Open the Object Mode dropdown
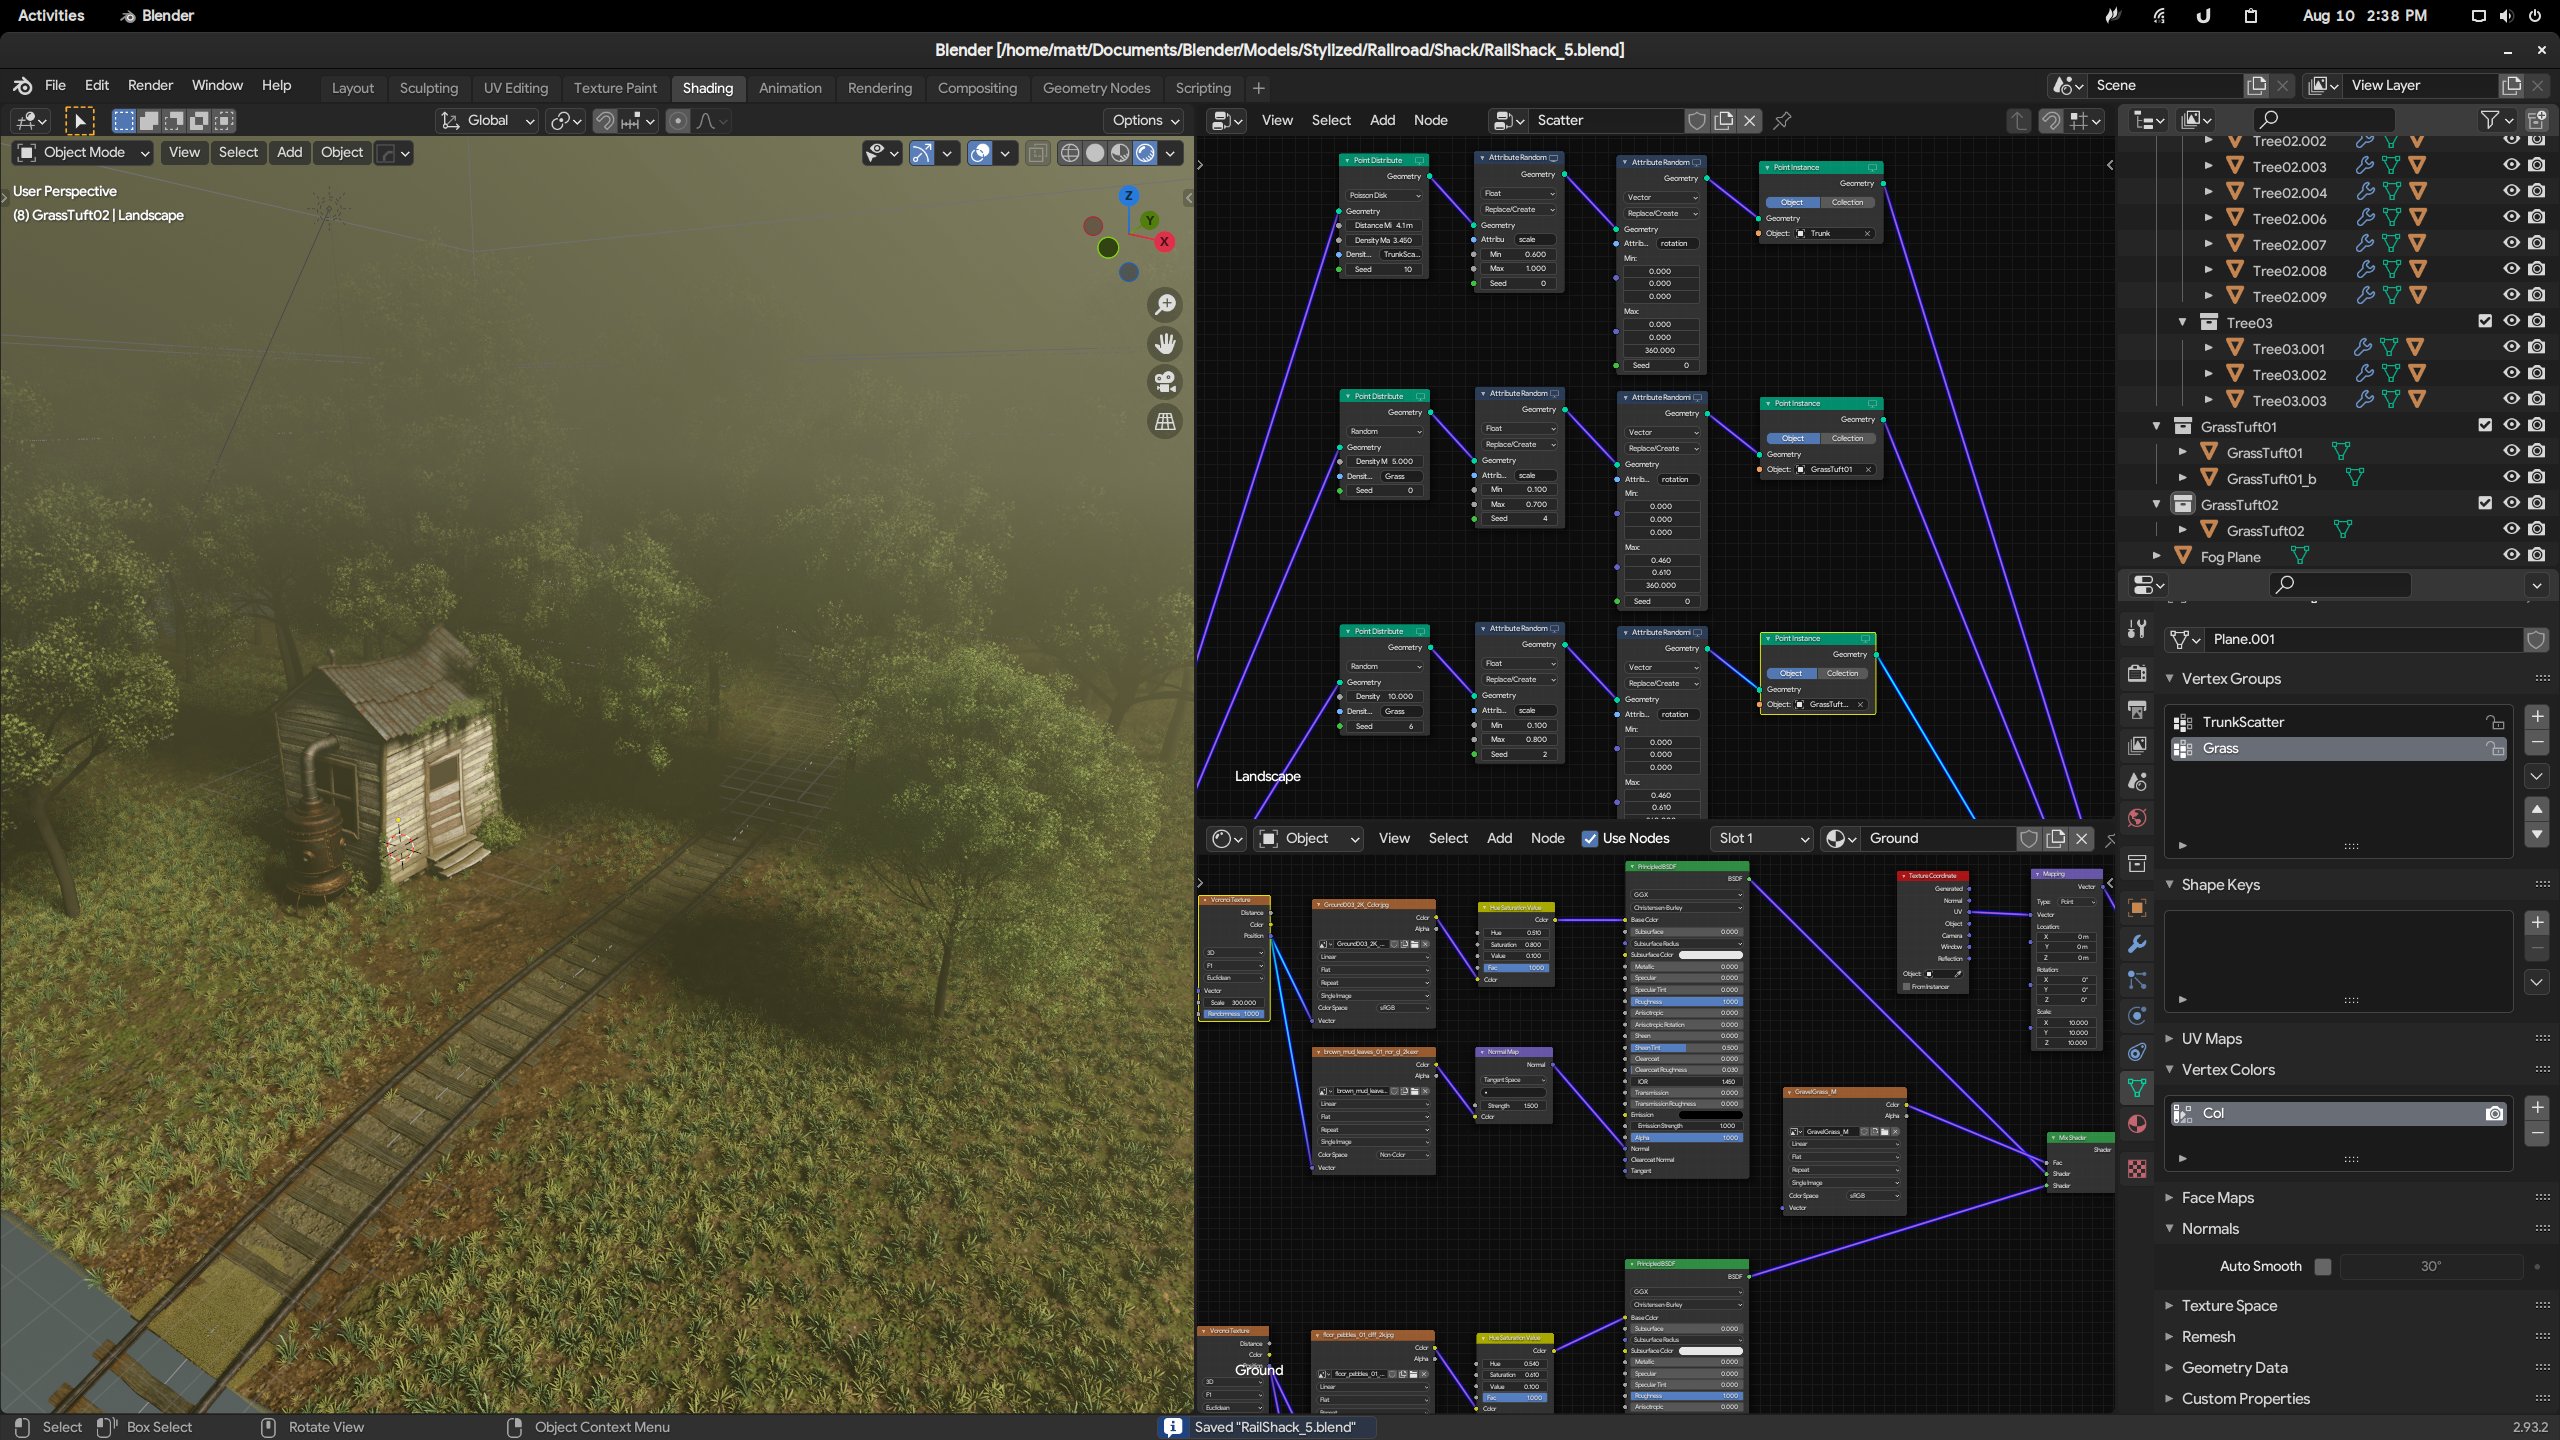 83,152
